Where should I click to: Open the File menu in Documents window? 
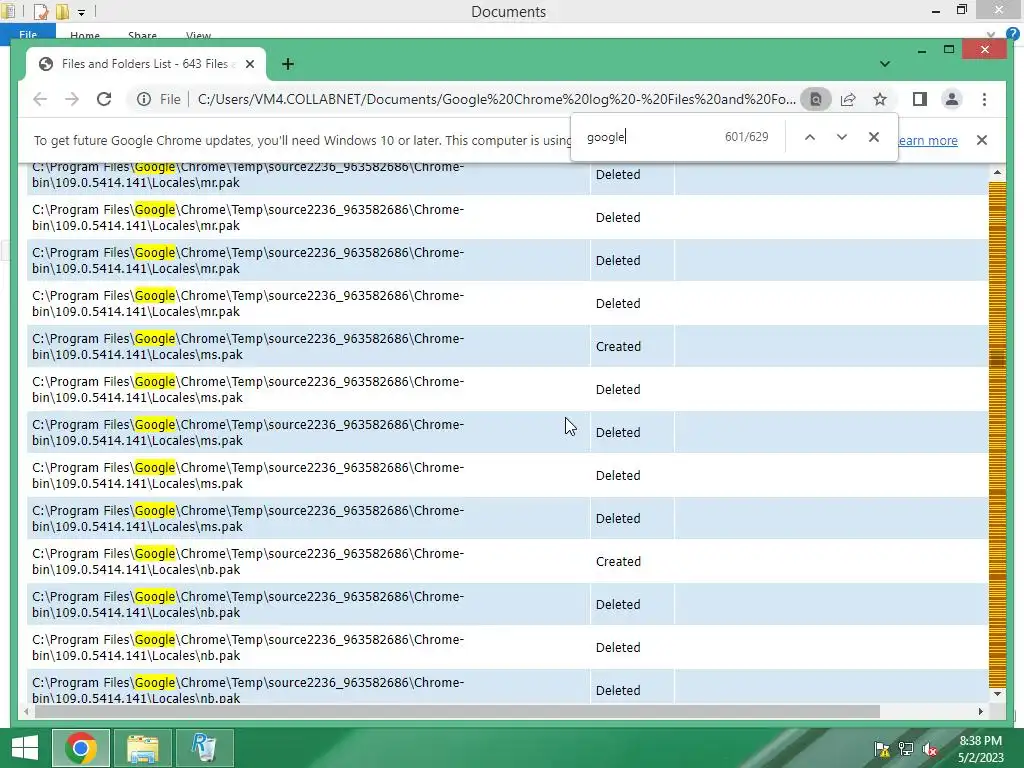coord(28,34)
